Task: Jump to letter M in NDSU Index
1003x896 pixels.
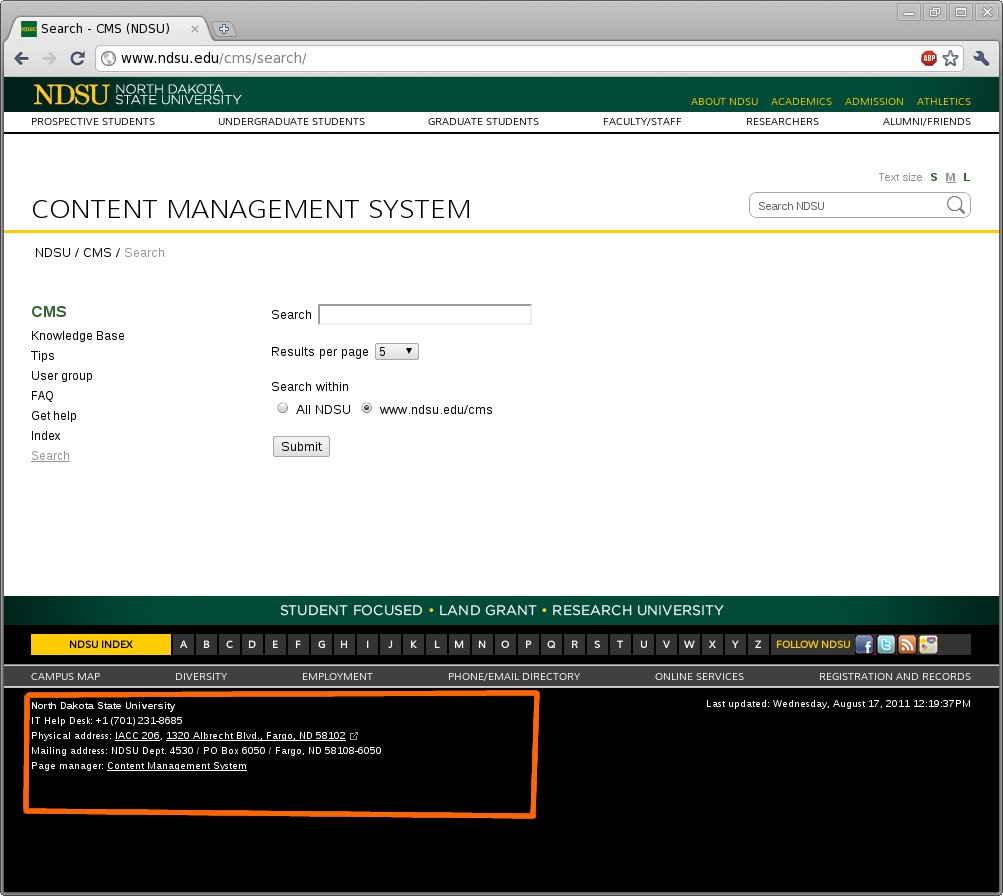Action: 458,645
